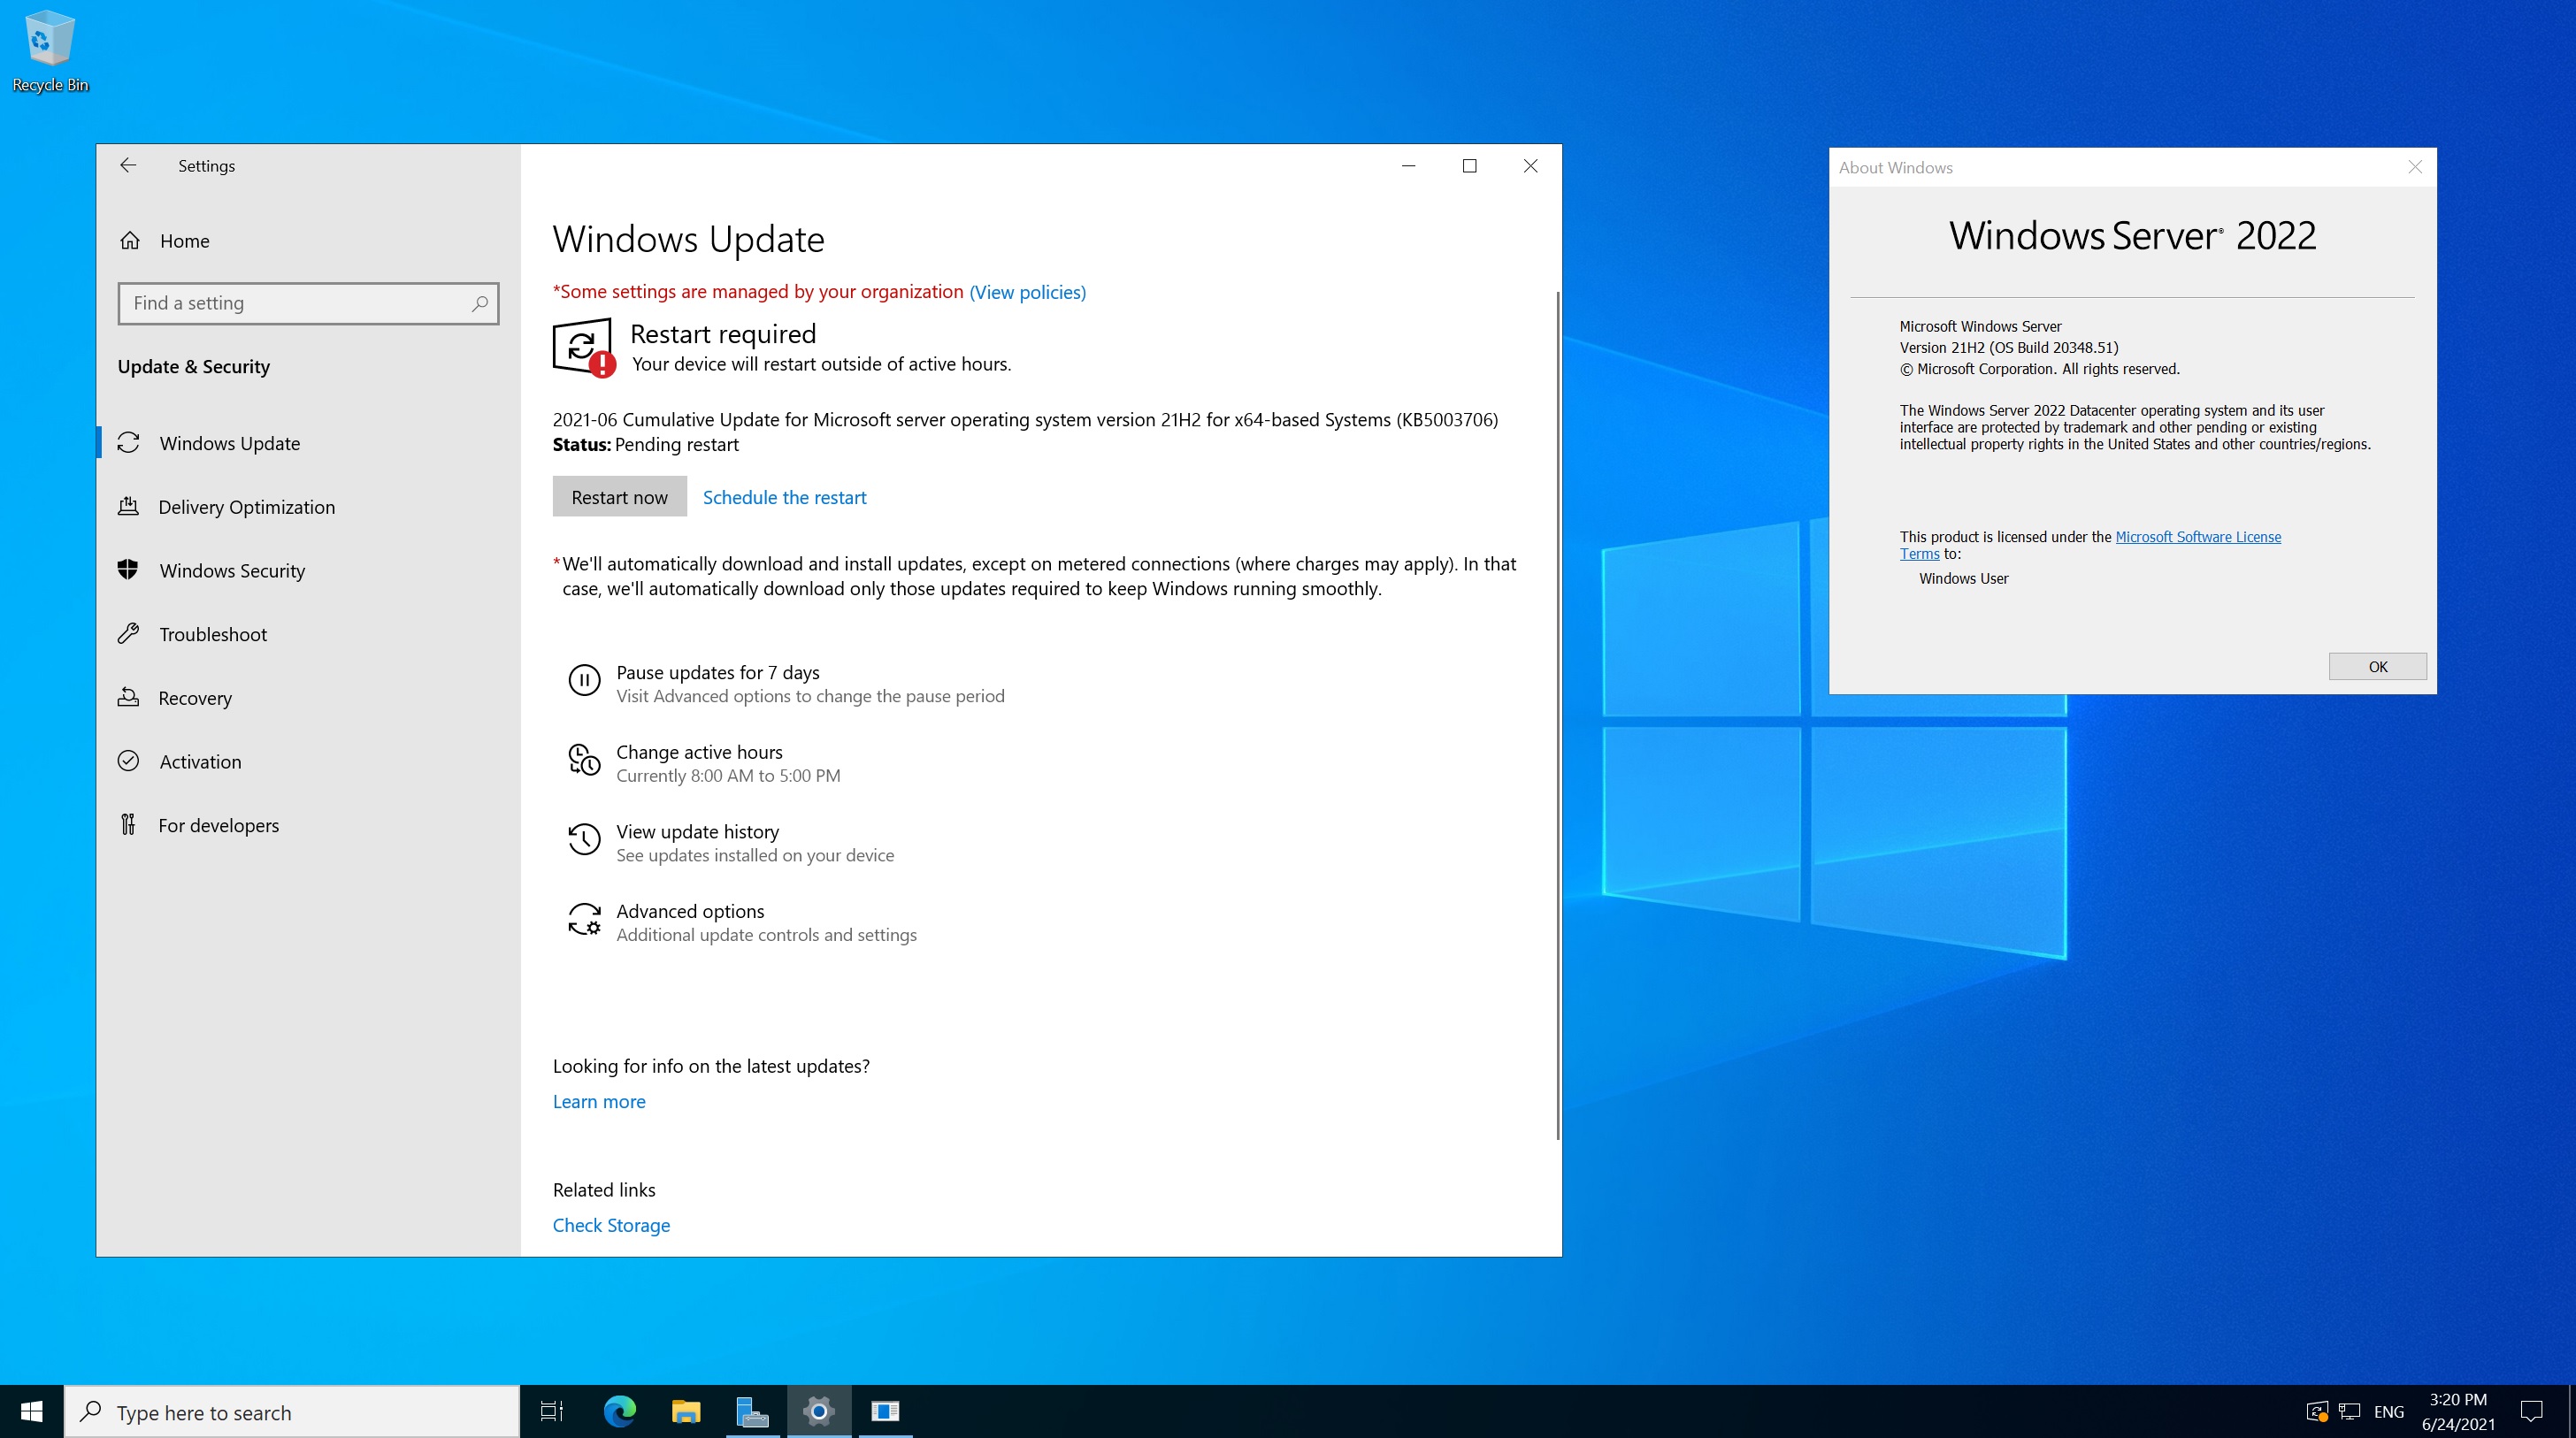Select the For developers sidebar icon

pyautogui.click(x=128, y=824)
